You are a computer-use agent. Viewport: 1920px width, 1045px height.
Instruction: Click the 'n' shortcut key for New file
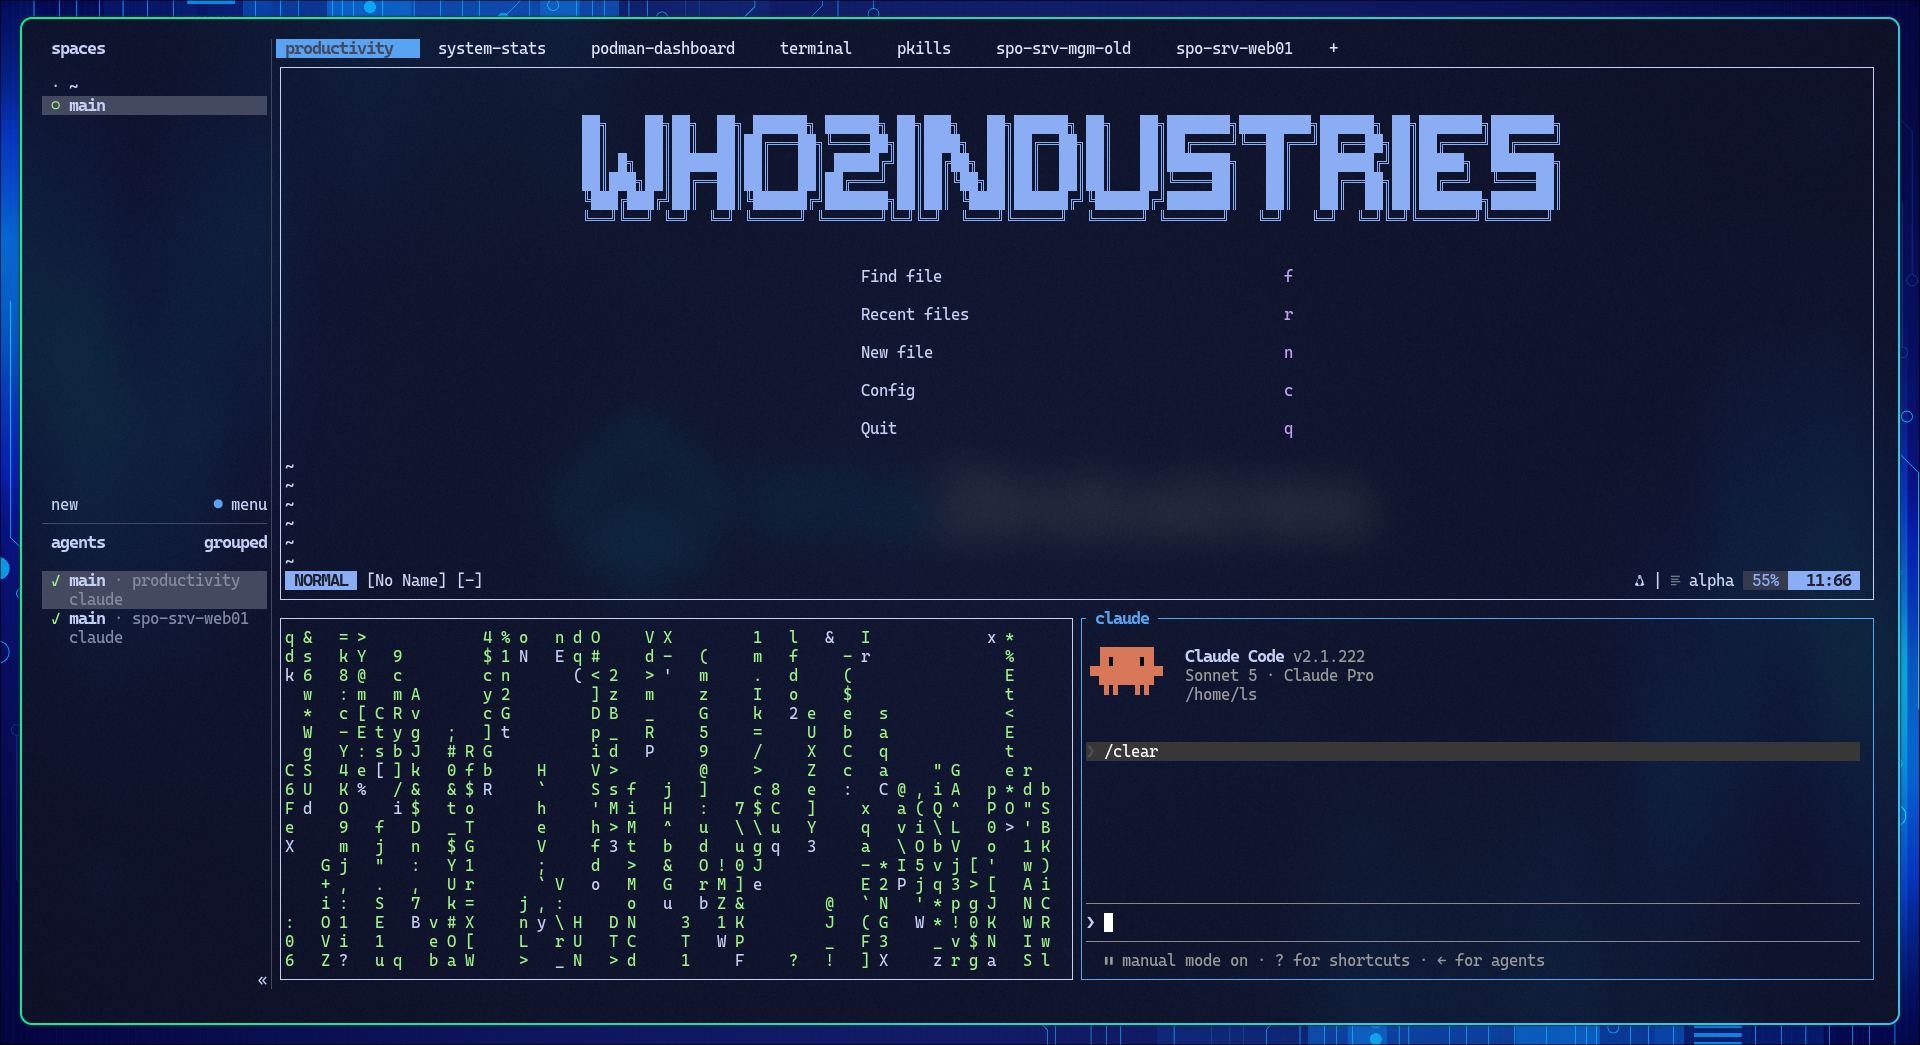pyautogui.click(x=1288, y=352)
